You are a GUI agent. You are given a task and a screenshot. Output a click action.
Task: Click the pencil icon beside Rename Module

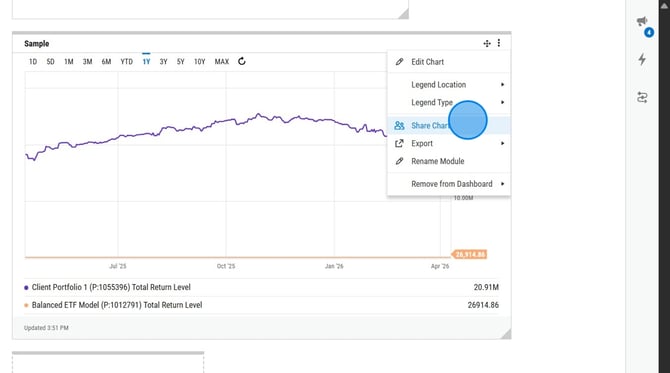tap(399, 161)
